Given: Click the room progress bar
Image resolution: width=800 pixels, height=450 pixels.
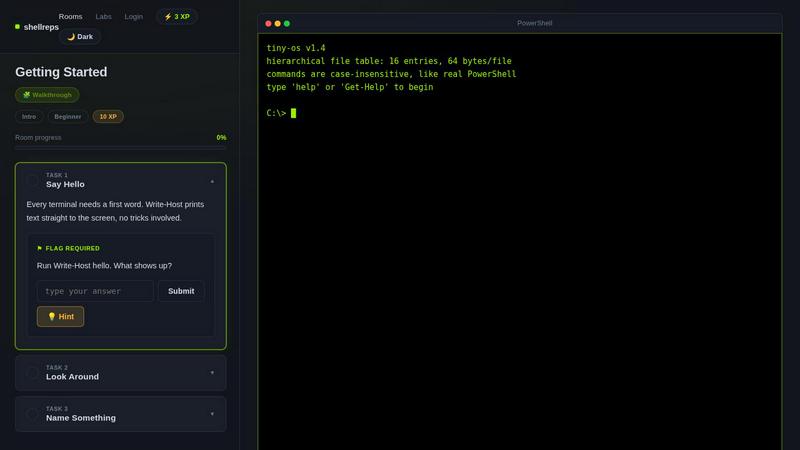Looking at the screenshot, I should 120,148.
